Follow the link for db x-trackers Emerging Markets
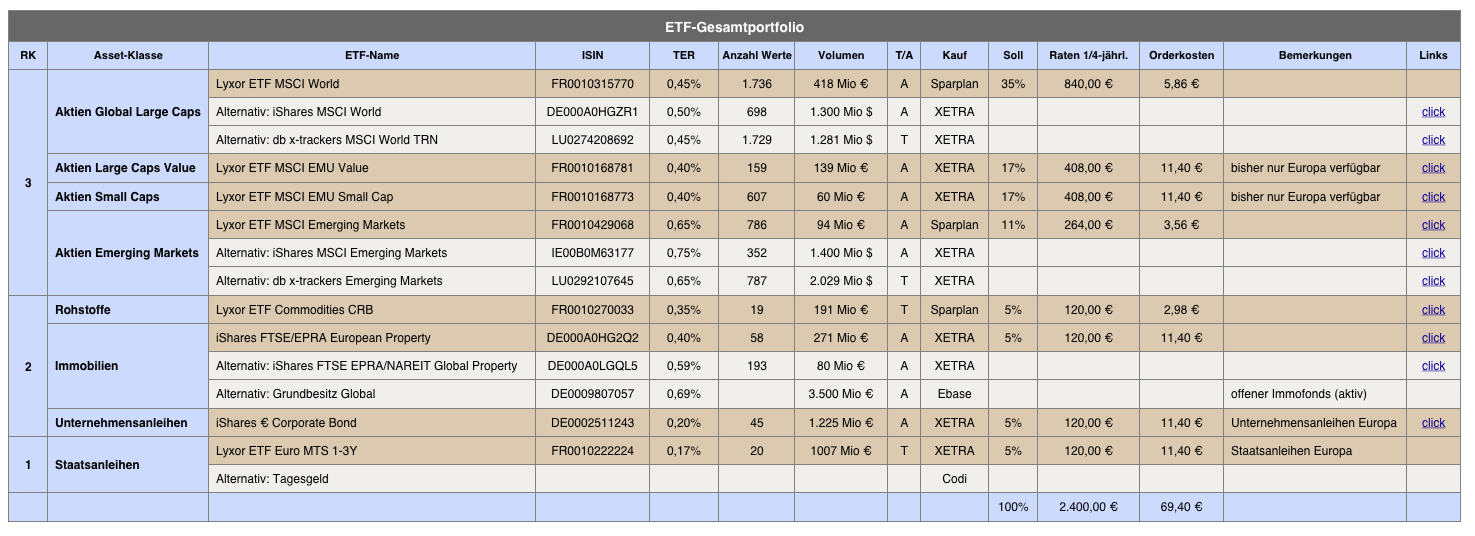This screenshot has width=1475, height=536. pyautogui.click(x=1432, y=281)
